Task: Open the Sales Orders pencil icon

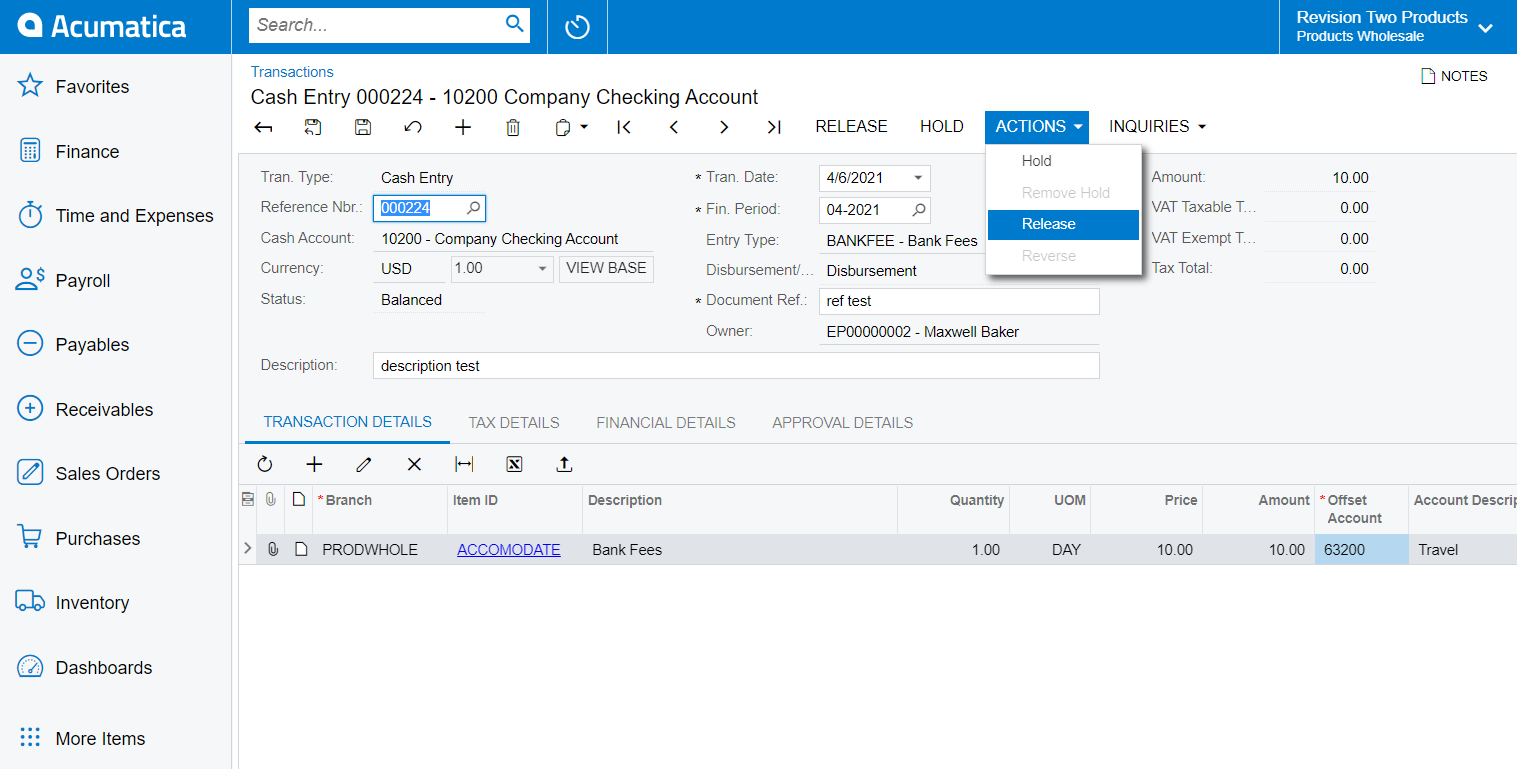Action: (x=30, y=473)
